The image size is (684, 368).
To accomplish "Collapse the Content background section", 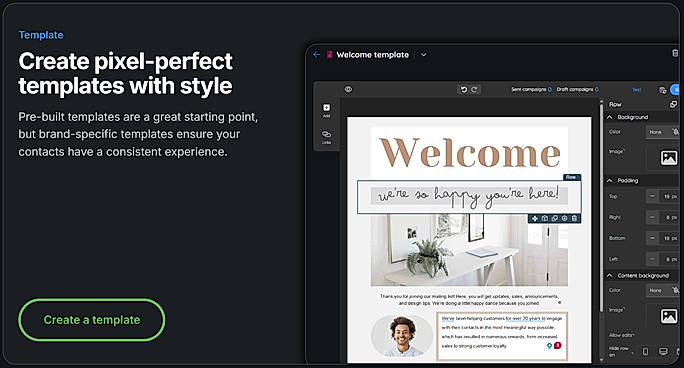I will click(x=610, y=276).
